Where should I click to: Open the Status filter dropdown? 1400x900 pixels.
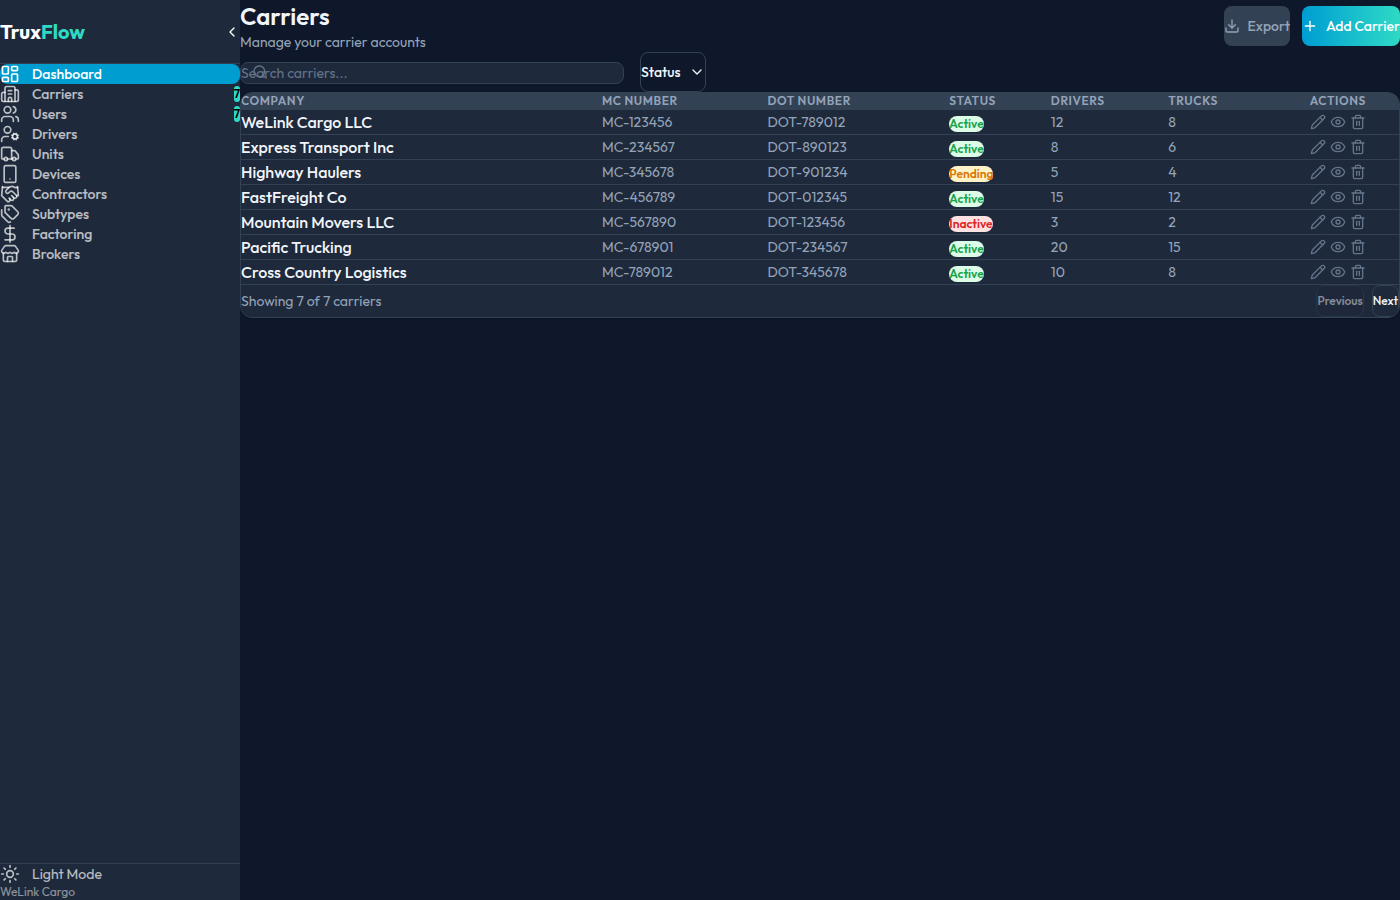(x=671, y=71)
